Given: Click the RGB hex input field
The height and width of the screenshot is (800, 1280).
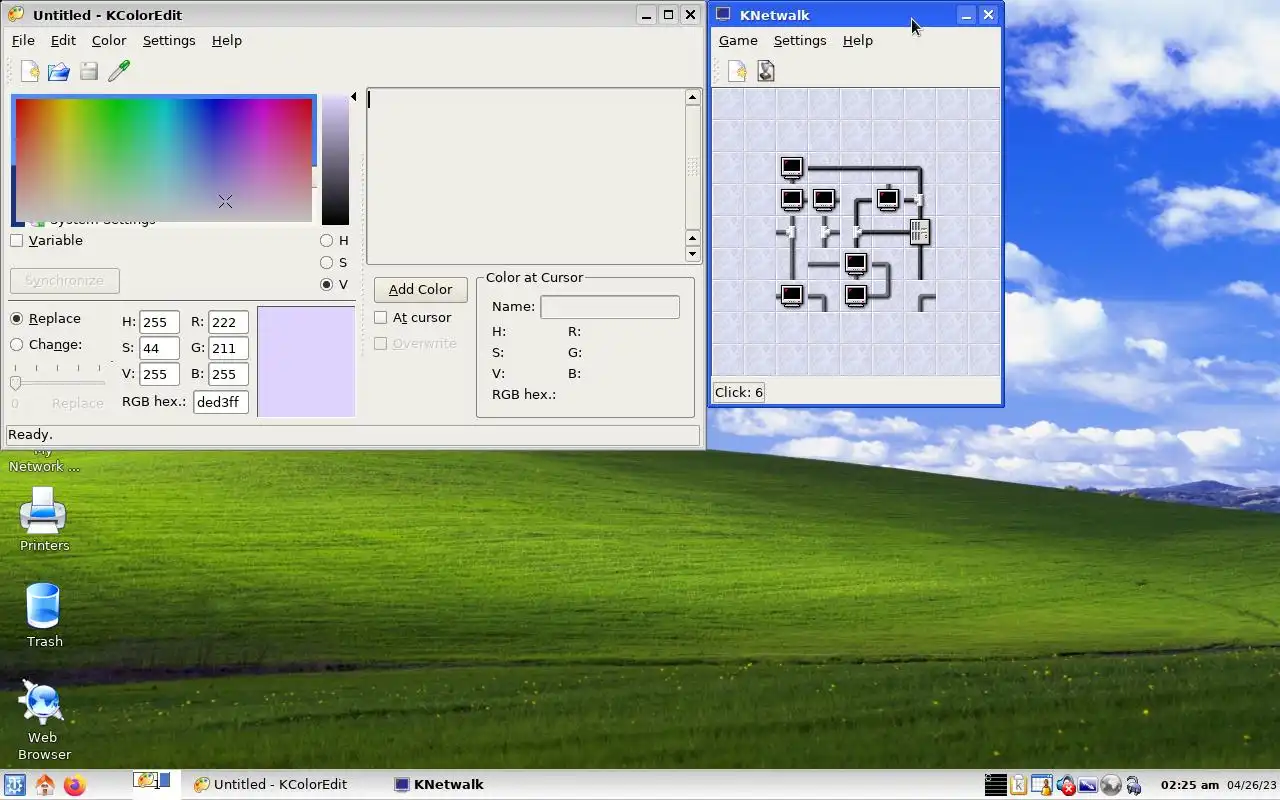Looking at the screenshot, I should tap(220, 402).
